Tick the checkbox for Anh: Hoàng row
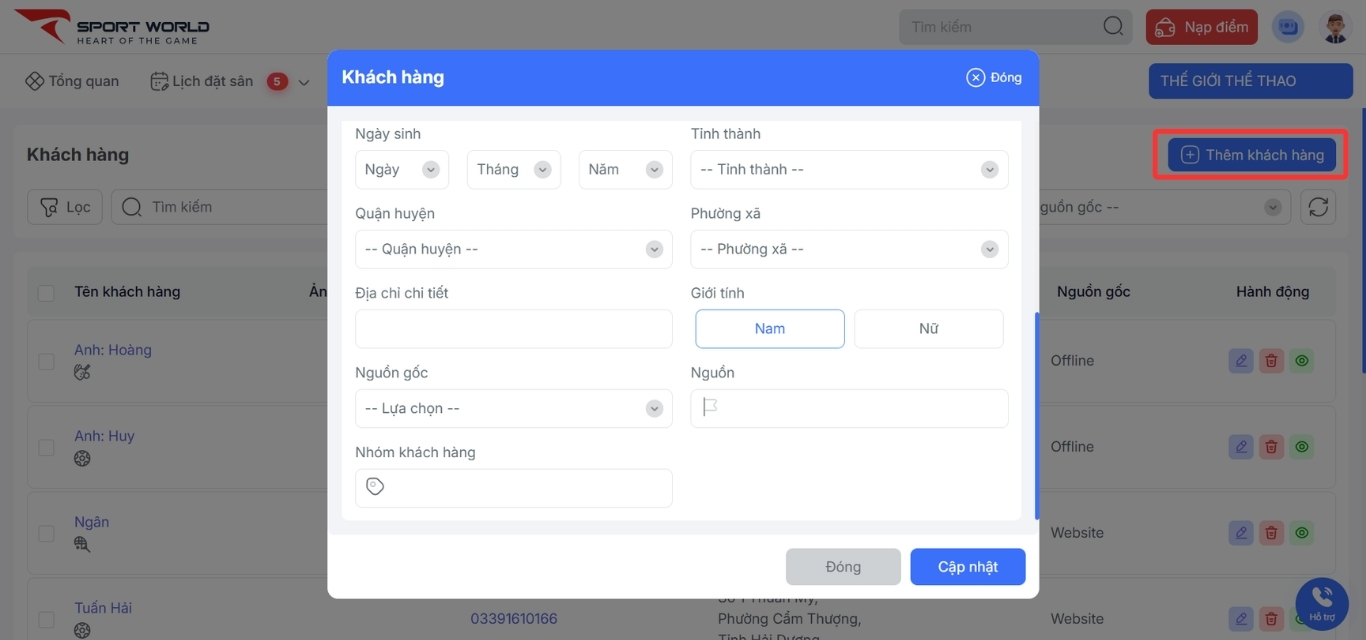 (x=46, y=361)
